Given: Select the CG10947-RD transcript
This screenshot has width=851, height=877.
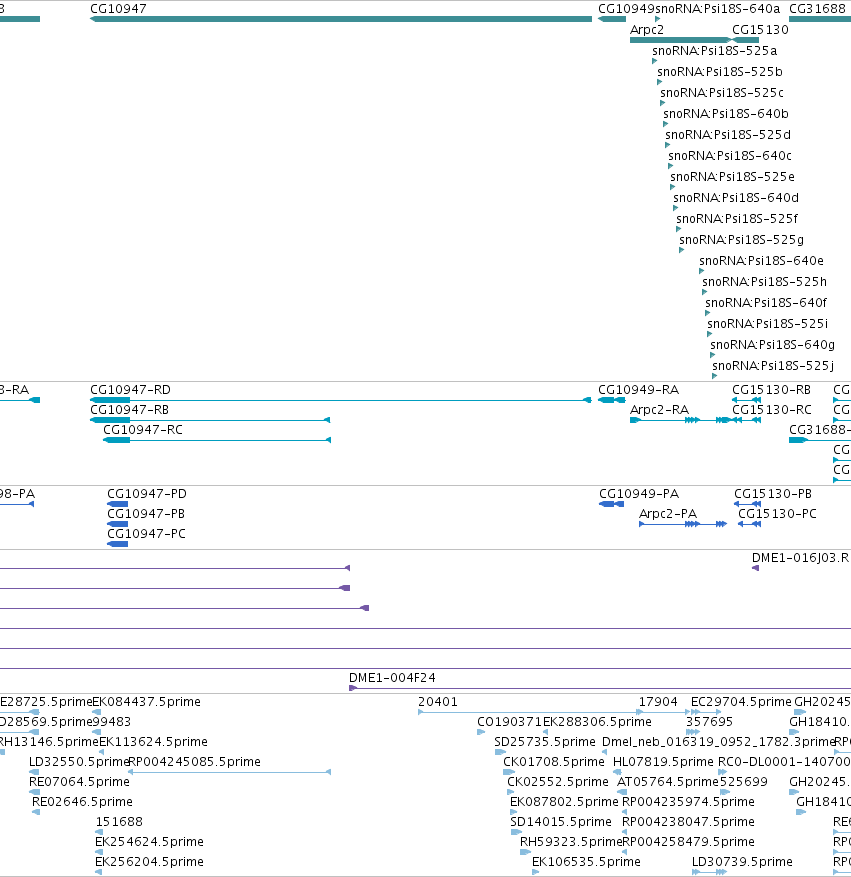Looking at the screenshot, I should click(341, 400).
